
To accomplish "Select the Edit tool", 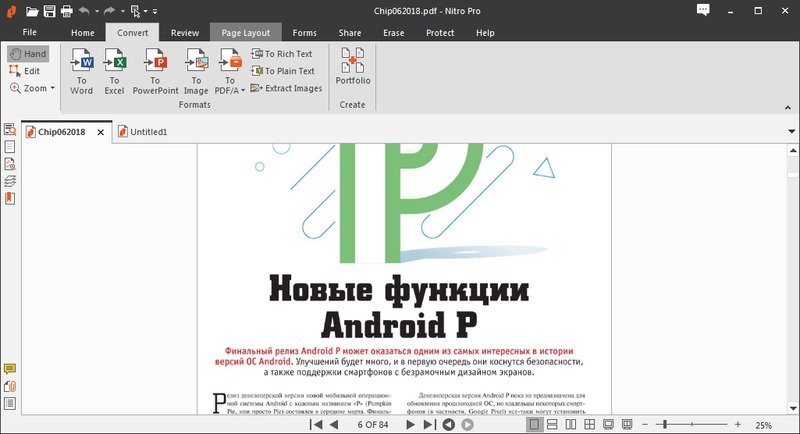I will [x=24, y=71].
